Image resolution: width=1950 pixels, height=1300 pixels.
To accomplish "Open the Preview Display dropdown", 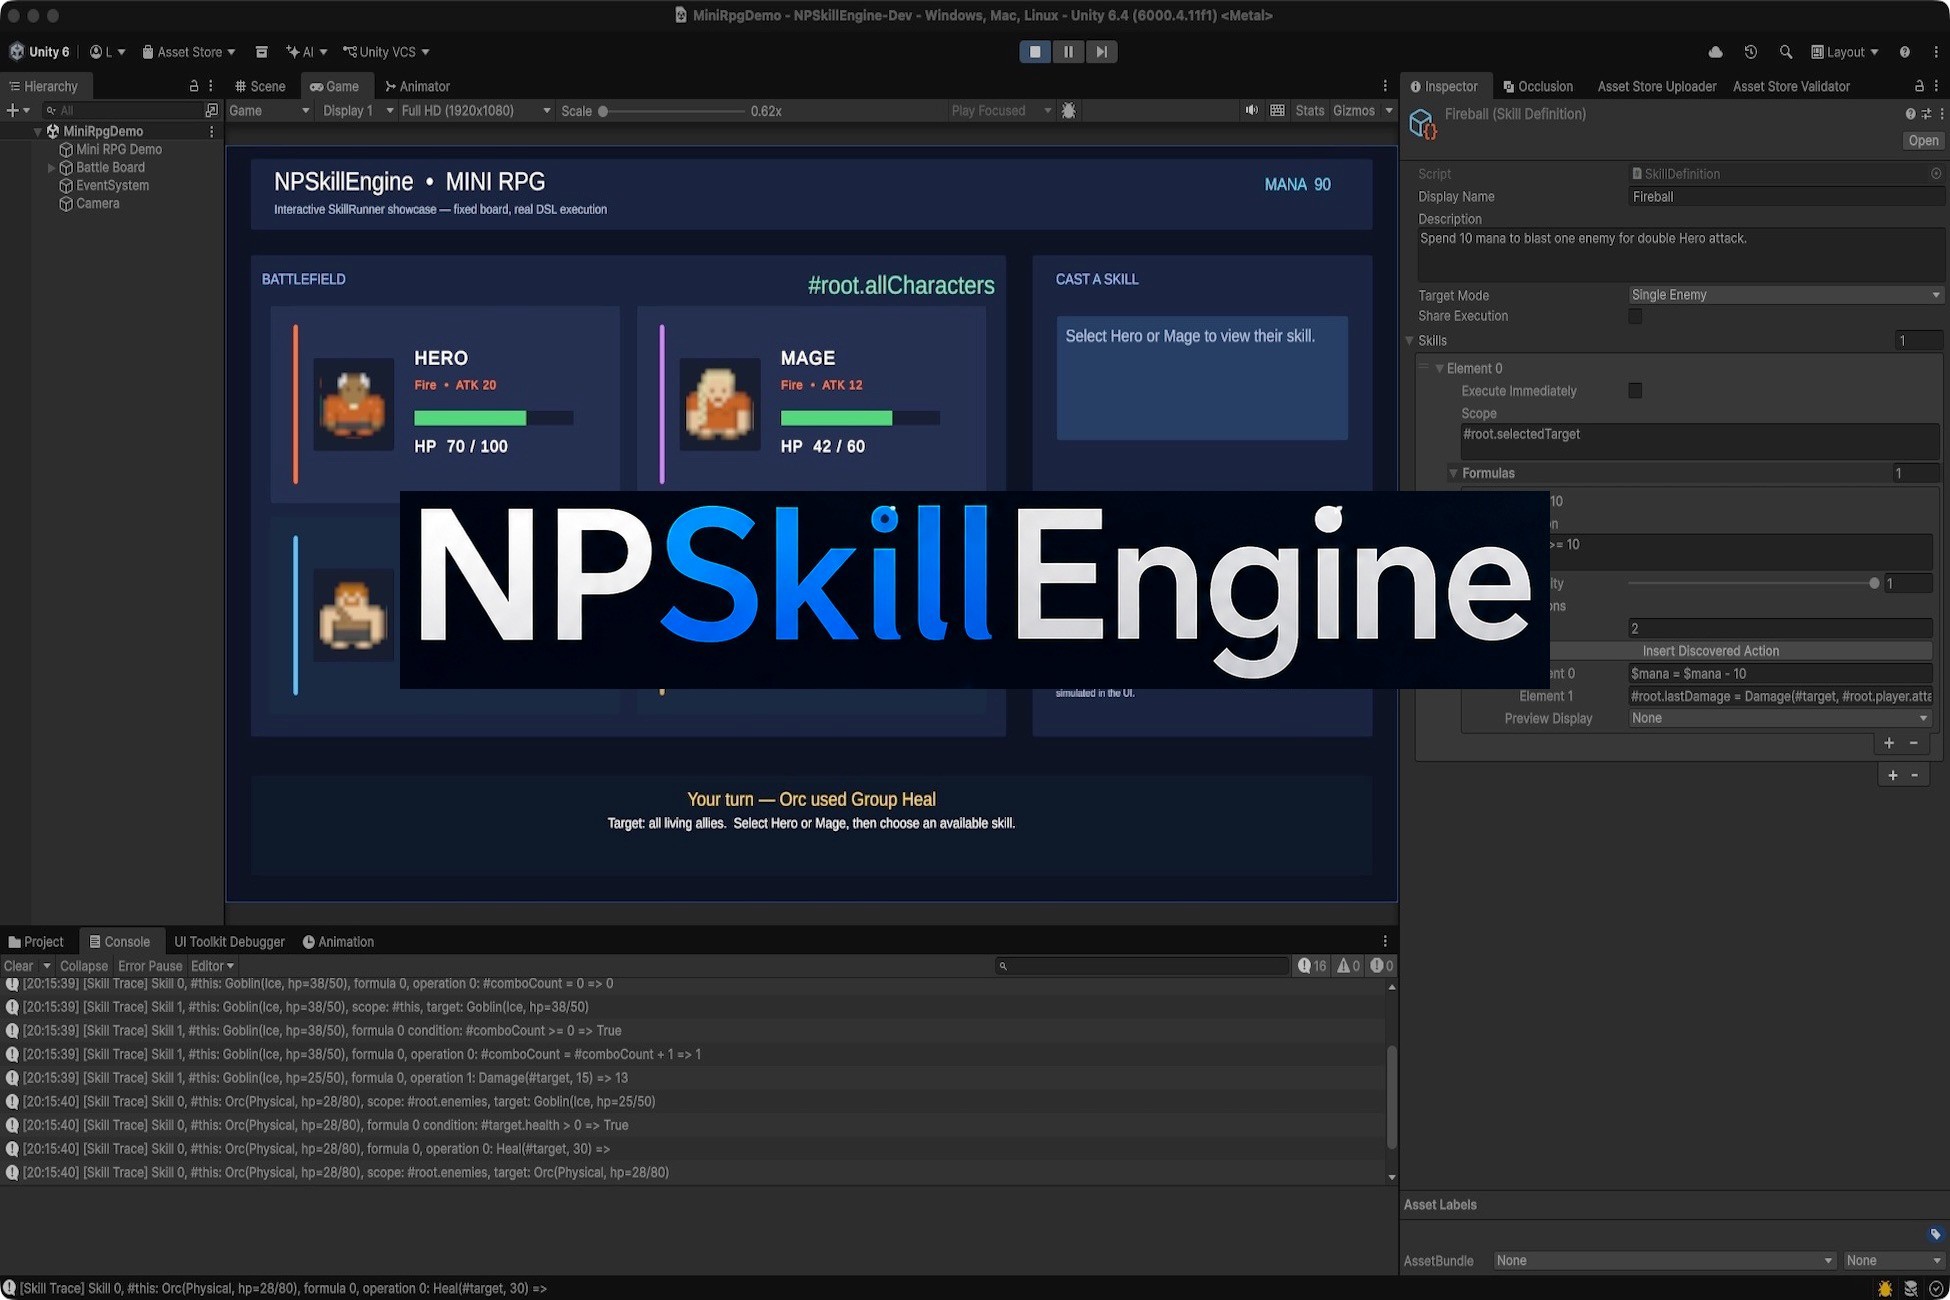I will (1780, 719).
